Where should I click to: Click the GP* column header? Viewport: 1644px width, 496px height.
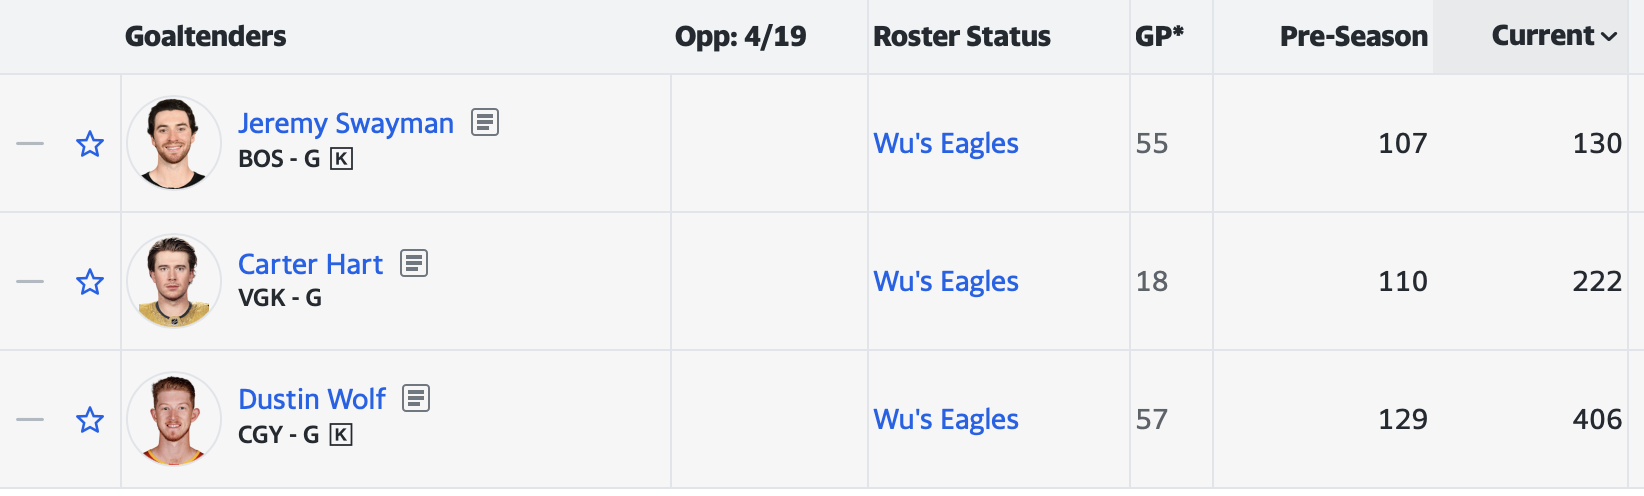click(x=1159, y=37)
